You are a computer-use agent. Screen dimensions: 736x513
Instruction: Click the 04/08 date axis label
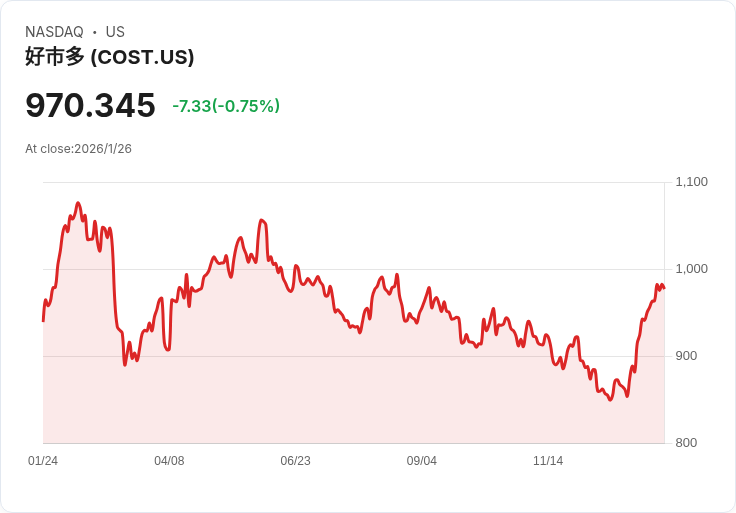point(169,461)
